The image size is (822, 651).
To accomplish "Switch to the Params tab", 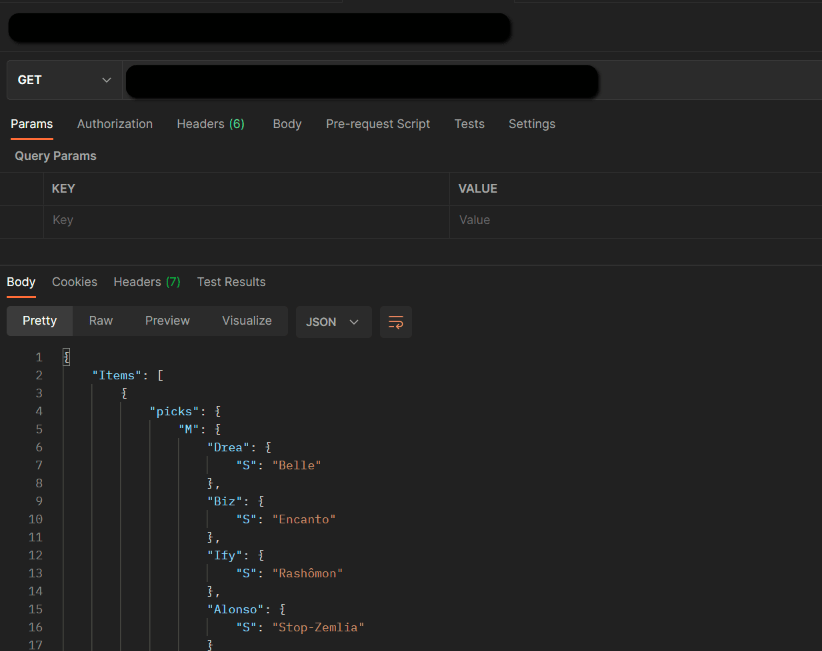I will click(x=32, y=124).
